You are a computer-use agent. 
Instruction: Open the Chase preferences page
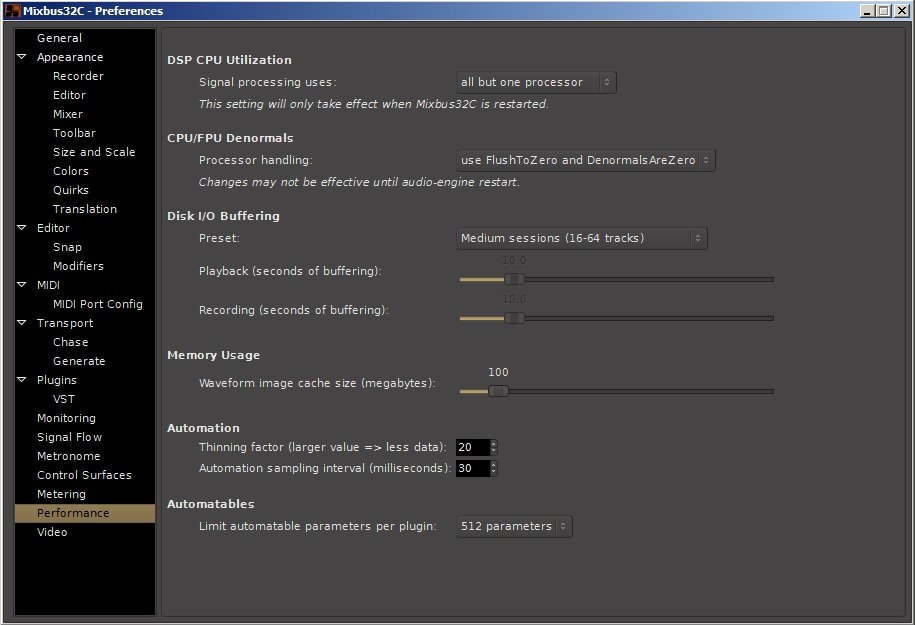pyautogui.click(x=71, y=342)
